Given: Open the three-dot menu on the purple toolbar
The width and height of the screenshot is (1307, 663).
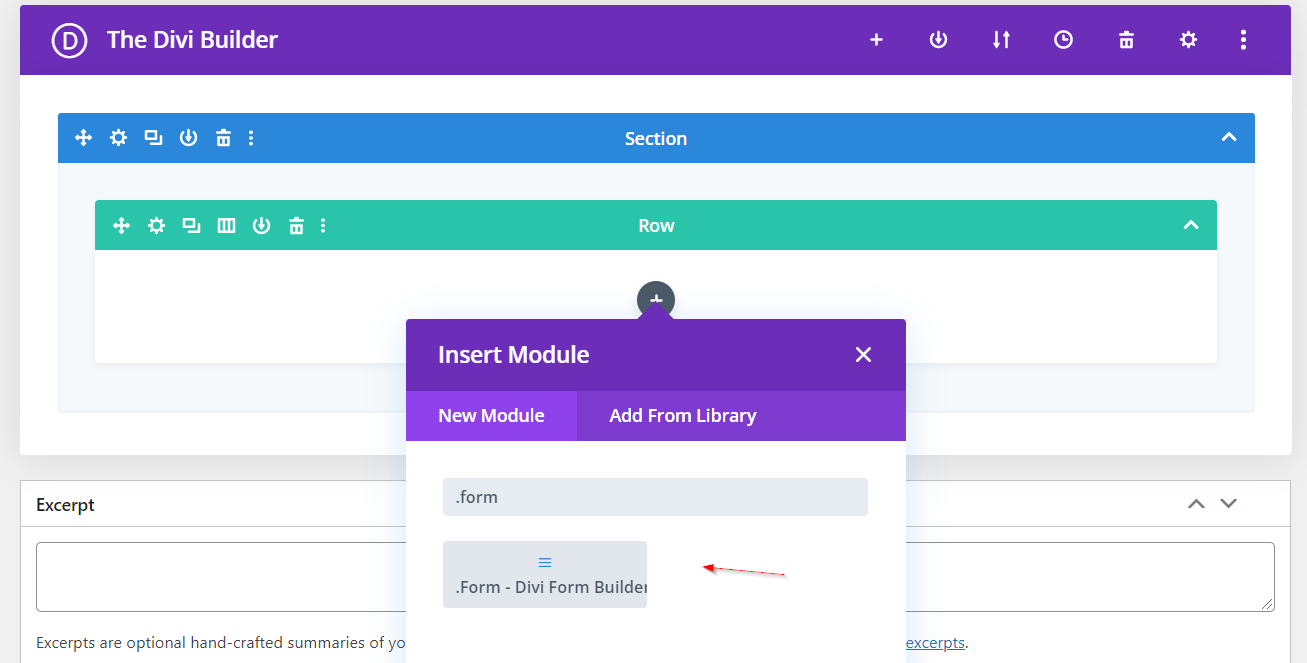Looking at the screenshot, I should [x=1243, y=40].
